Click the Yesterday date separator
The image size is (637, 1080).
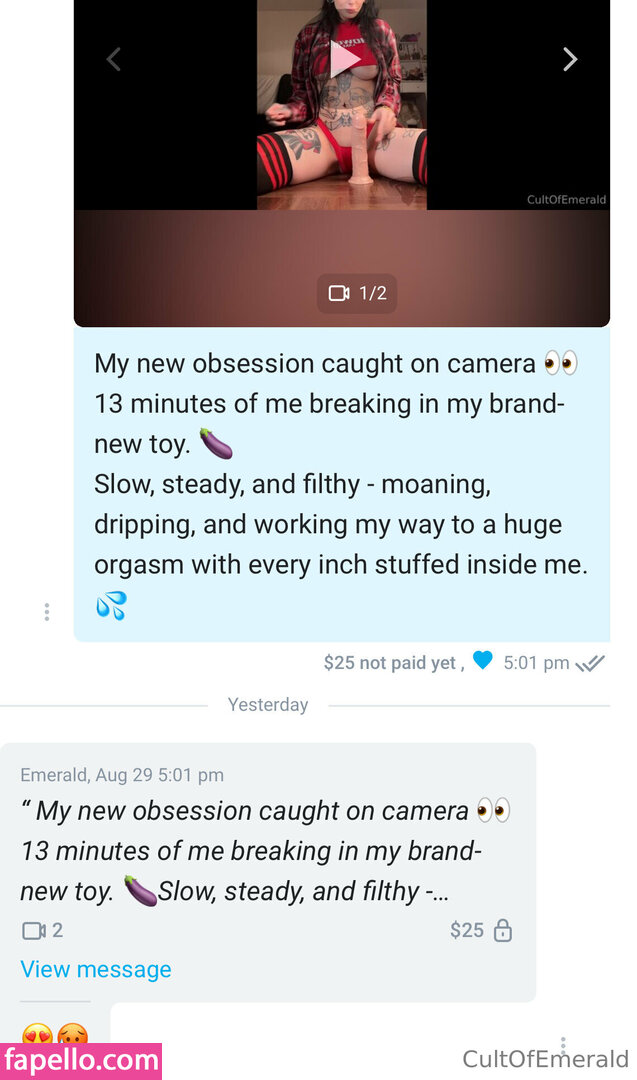click(x=267, y=705)
